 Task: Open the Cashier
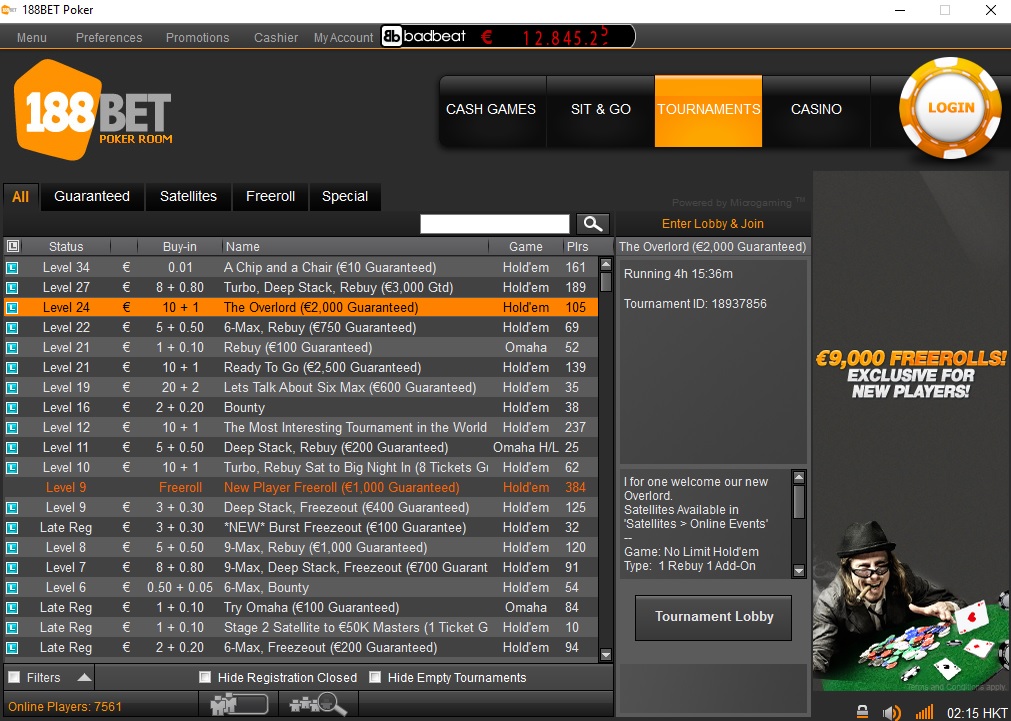(x=276, y=37)
